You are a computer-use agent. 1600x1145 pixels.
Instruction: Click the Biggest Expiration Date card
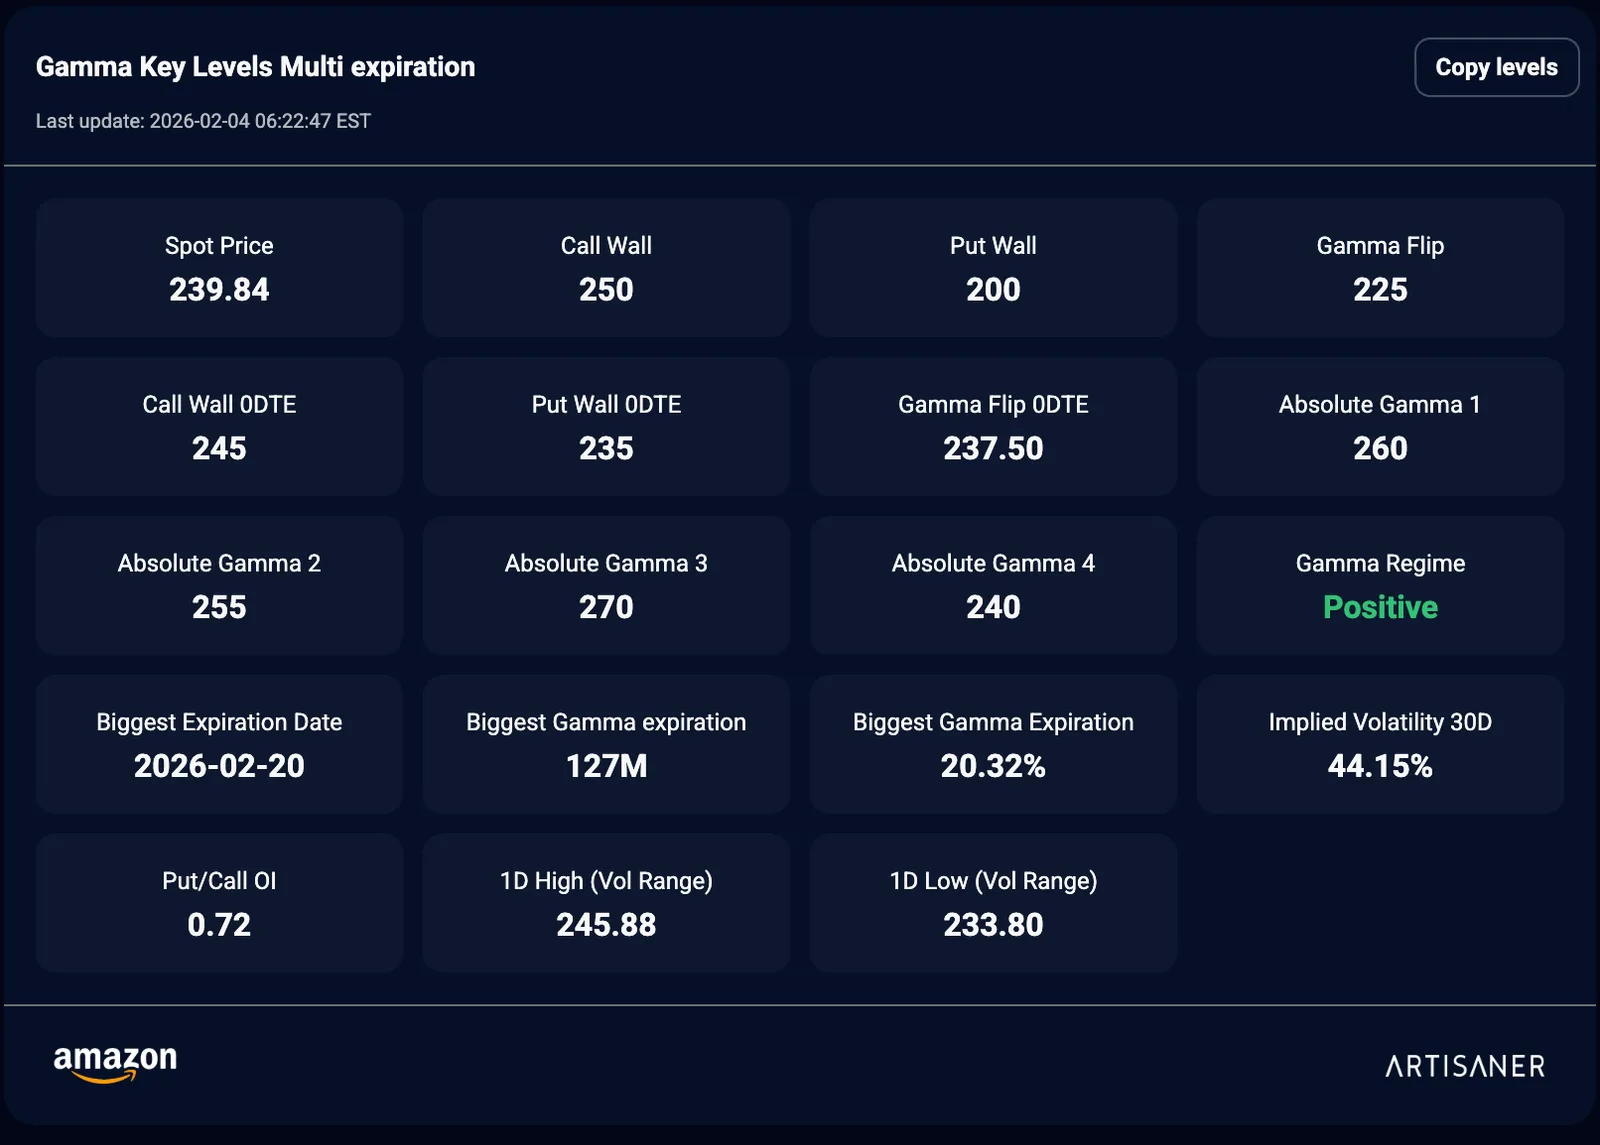[219, 745]
